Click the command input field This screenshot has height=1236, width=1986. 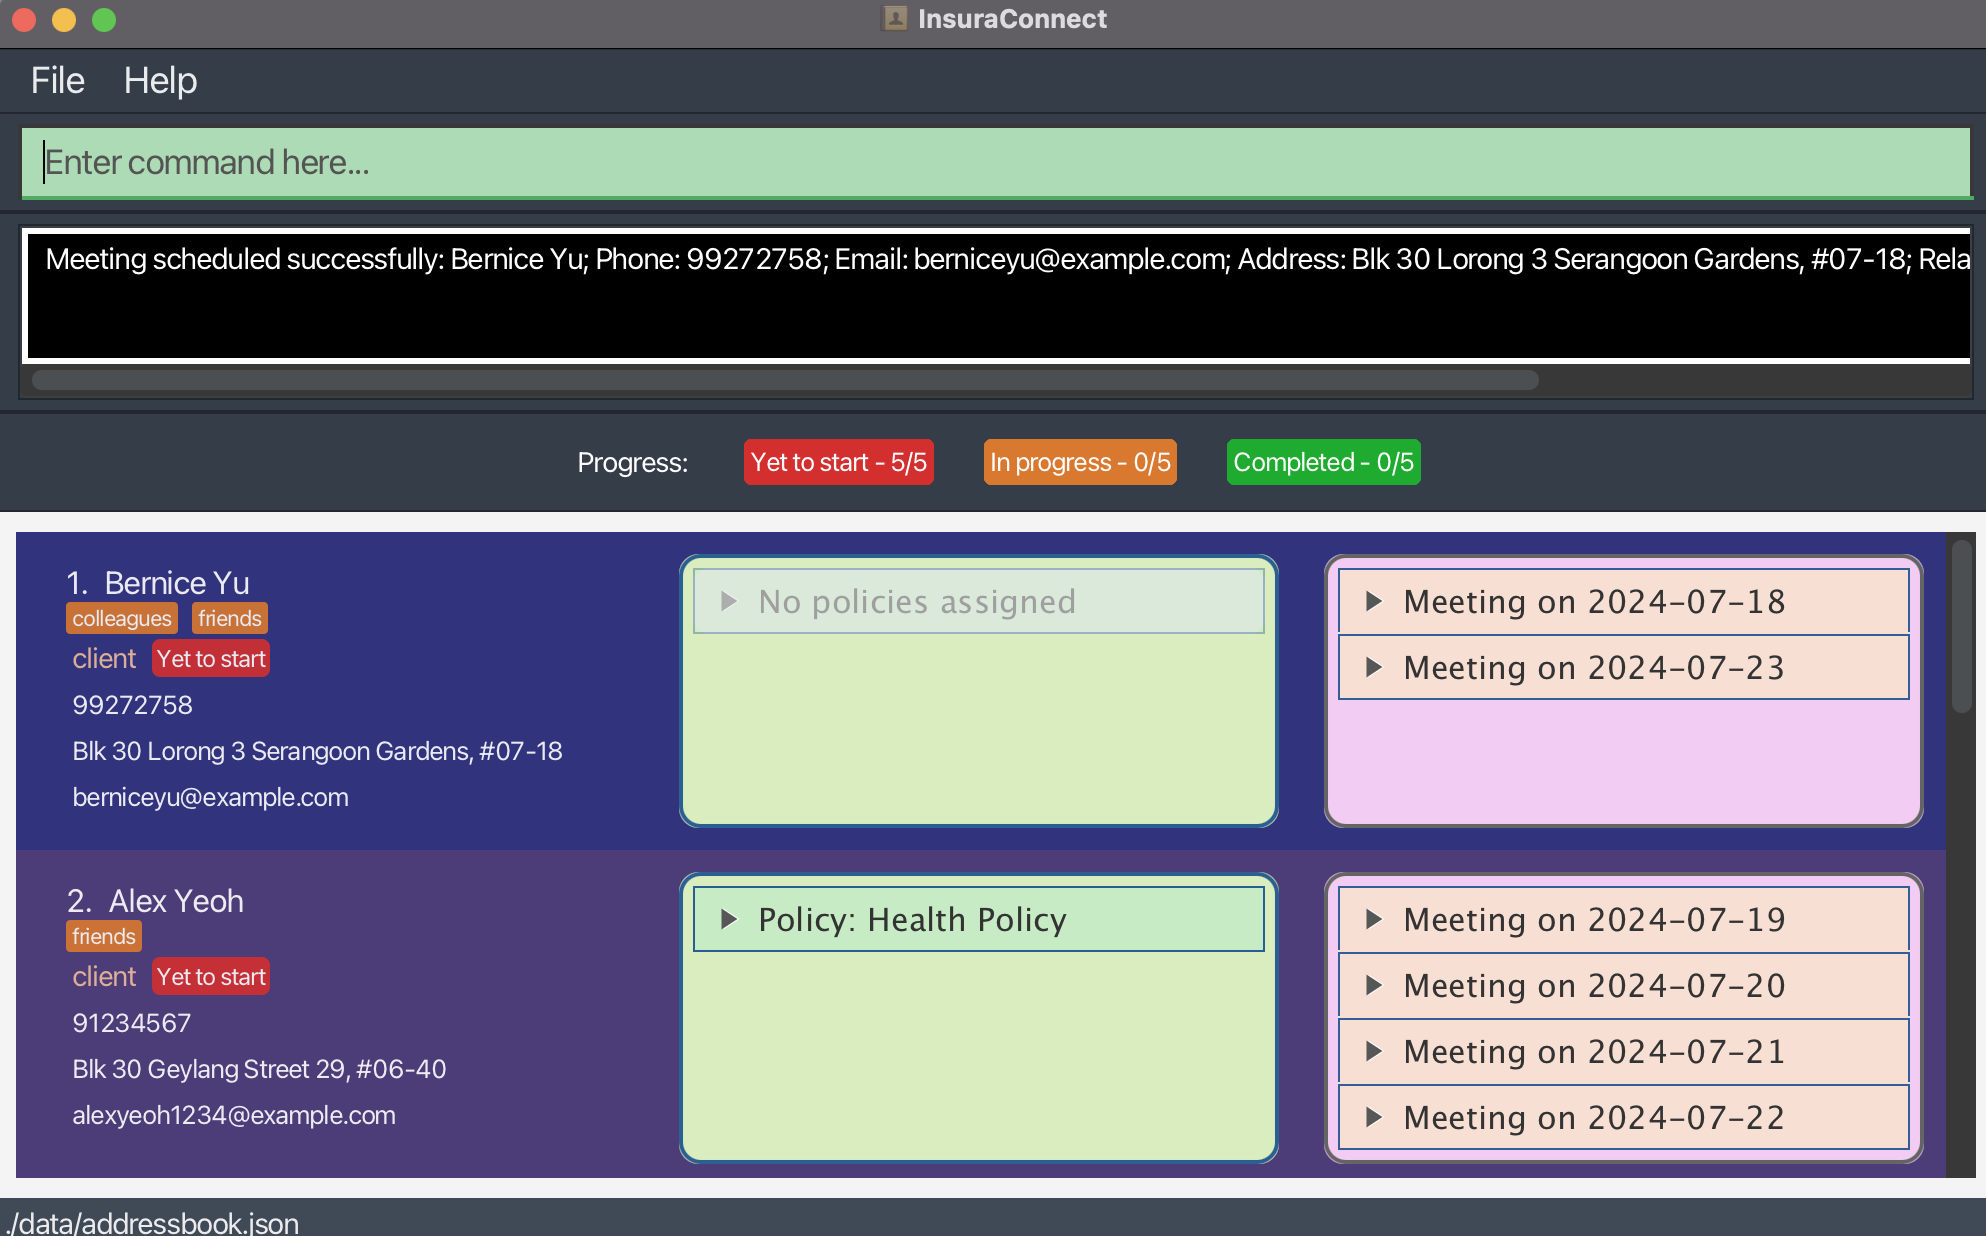pos(996,162)
